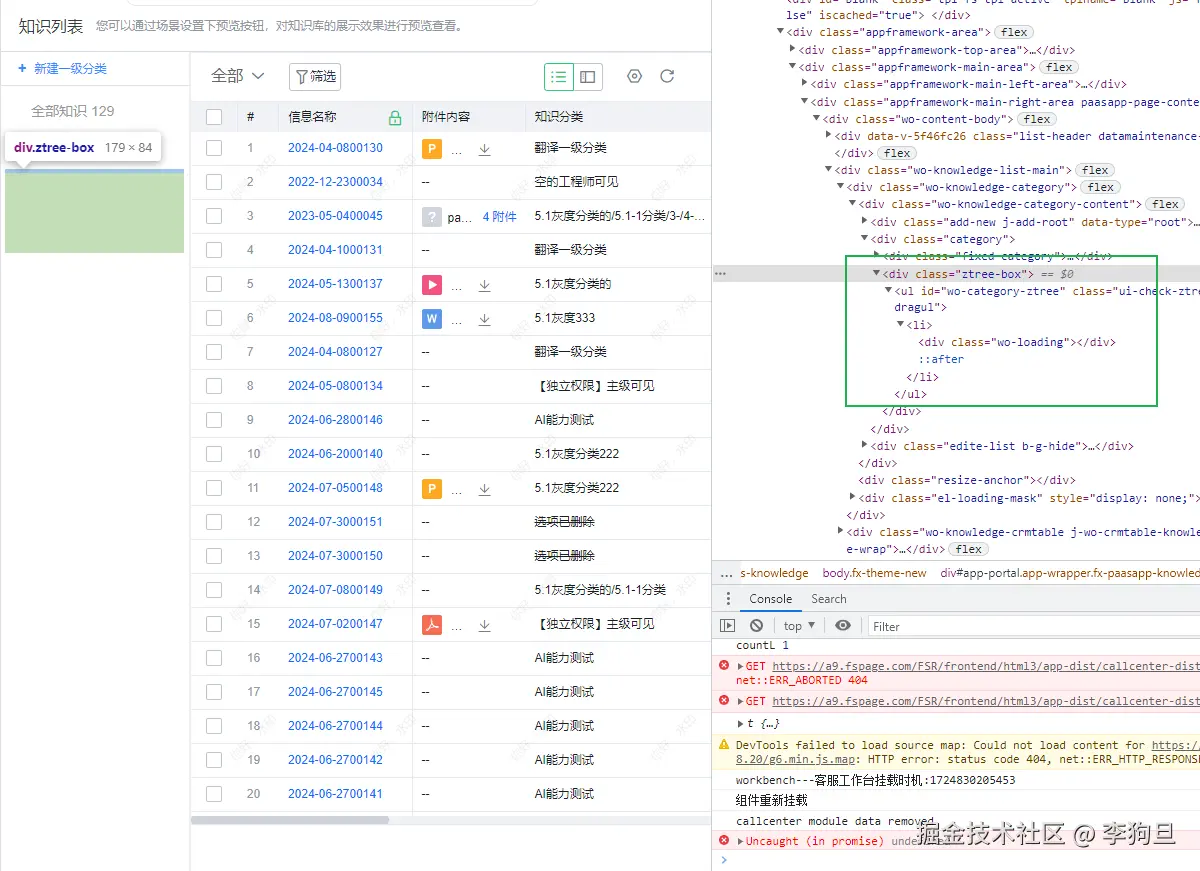This screenshot has width=1200, height=871.
Task: Expand the t {…} object in console
Action: pos(741,723)
